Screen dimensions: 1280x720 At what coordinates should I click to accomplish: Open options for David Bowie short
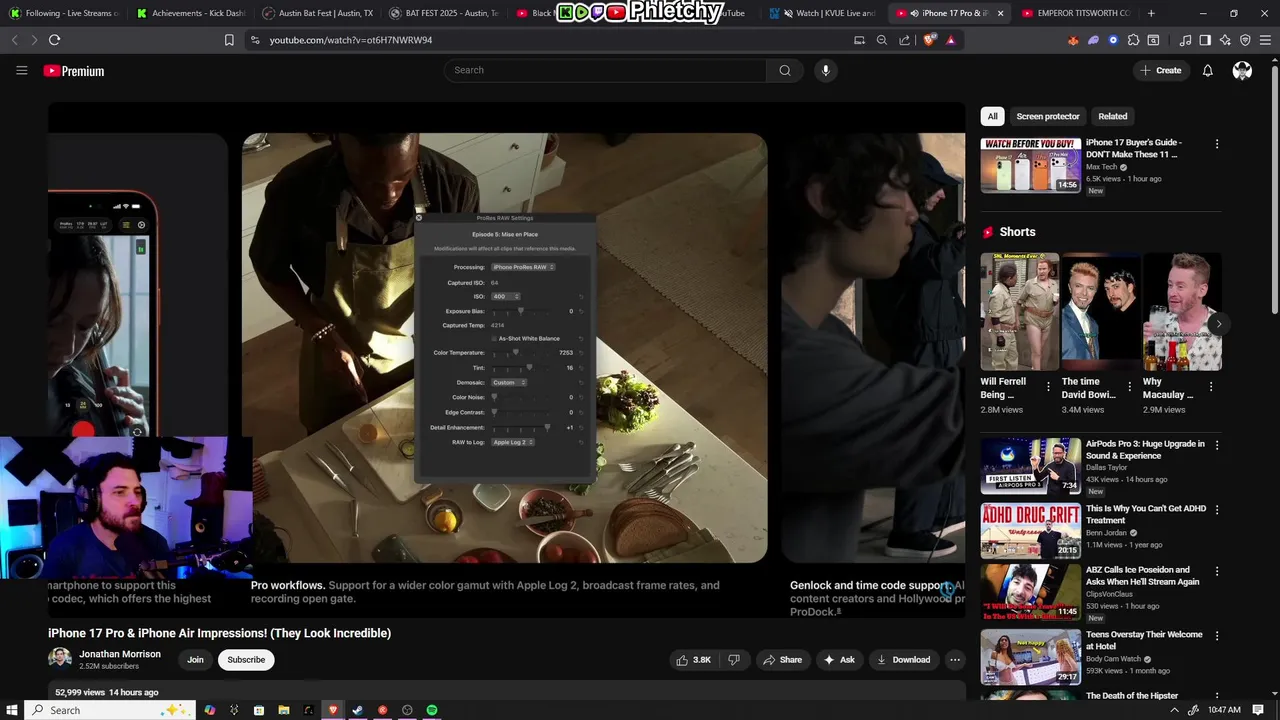[1130, 386]
